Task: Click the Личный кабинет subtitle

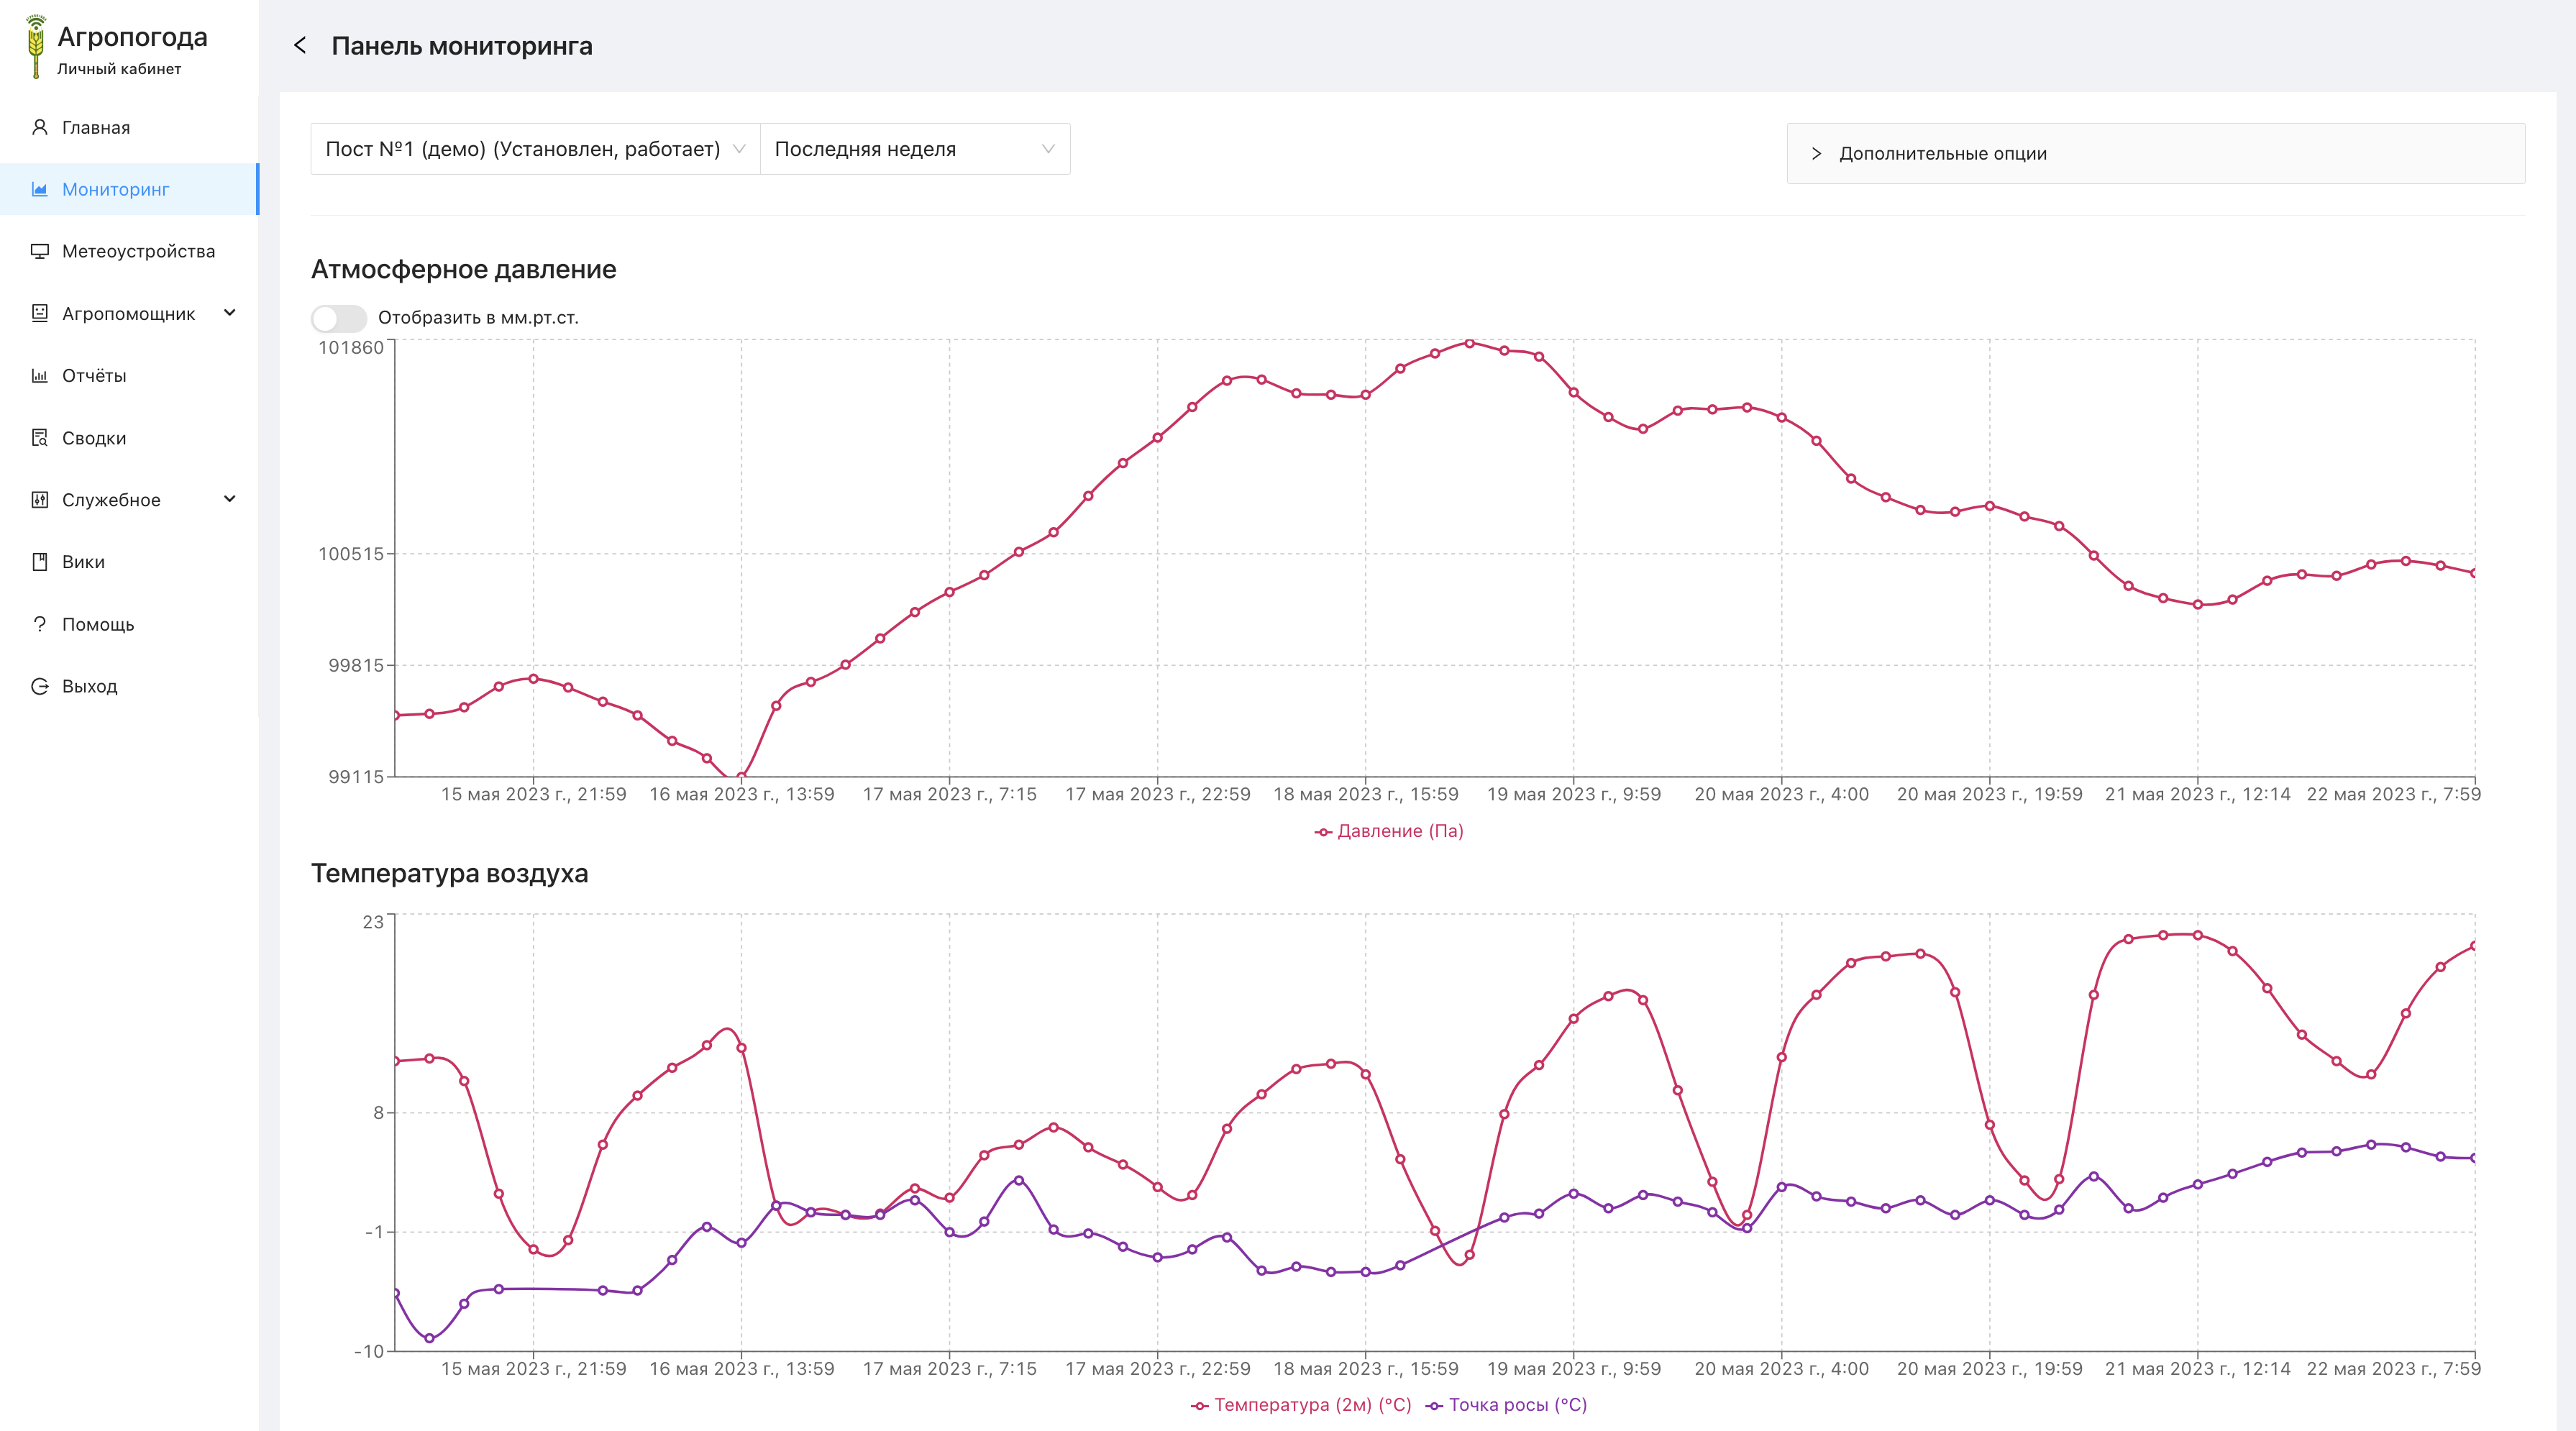Action: coord(119,69)
